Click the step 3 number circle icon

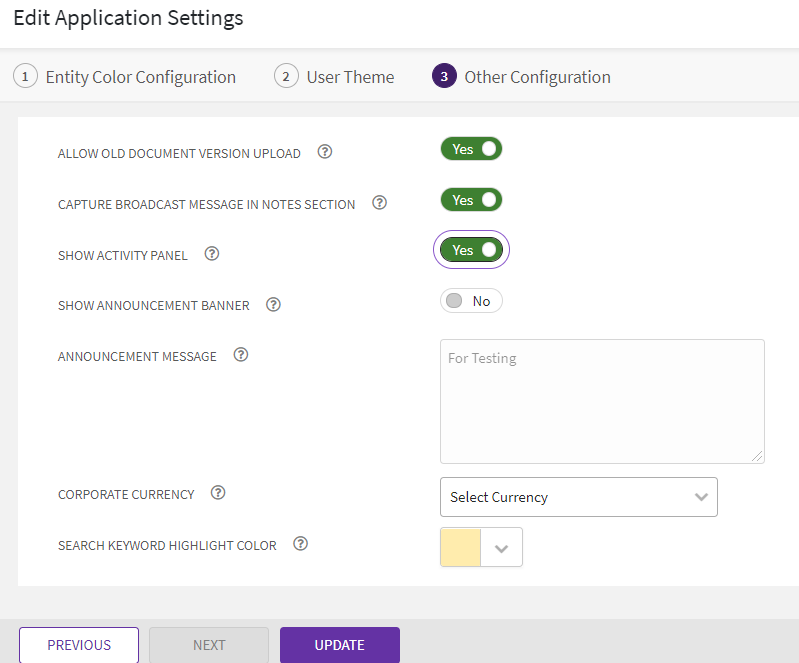(x=444, y=77)
